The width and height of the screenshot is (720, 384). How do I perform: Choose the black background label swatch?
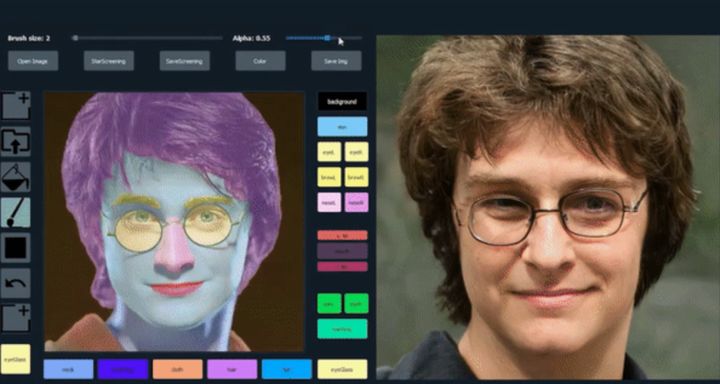[x=343, y=101]
